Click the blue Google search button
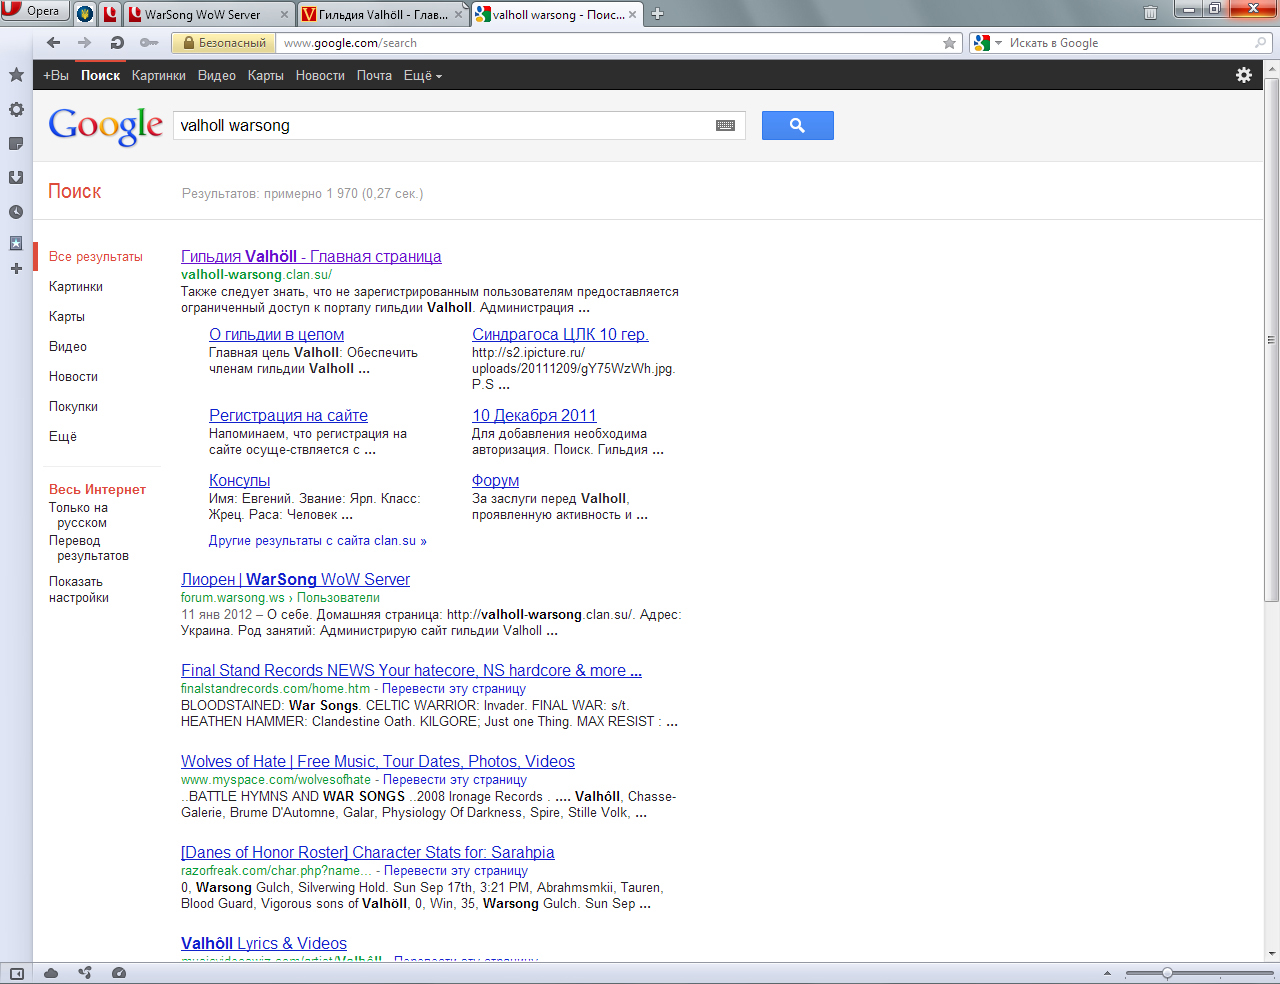This screenshot has width=1280, height=984. point(797,125)
